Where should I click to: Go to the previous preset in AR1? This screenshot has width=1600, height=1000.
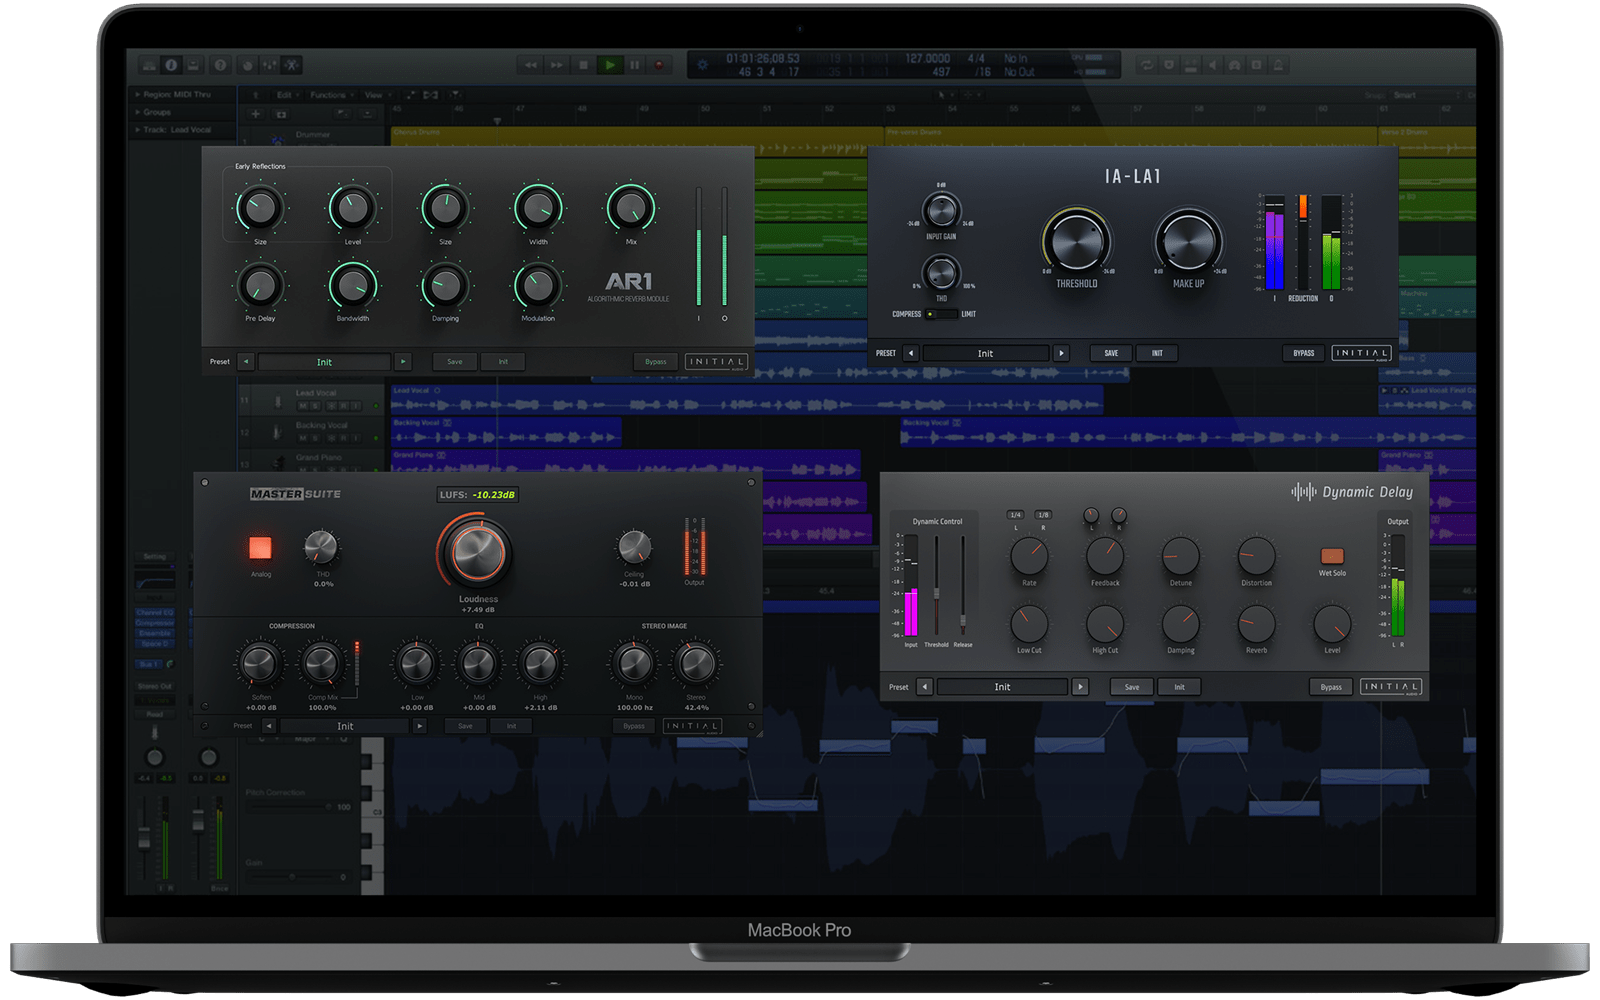pyautogui.click(x=246, y=362)
